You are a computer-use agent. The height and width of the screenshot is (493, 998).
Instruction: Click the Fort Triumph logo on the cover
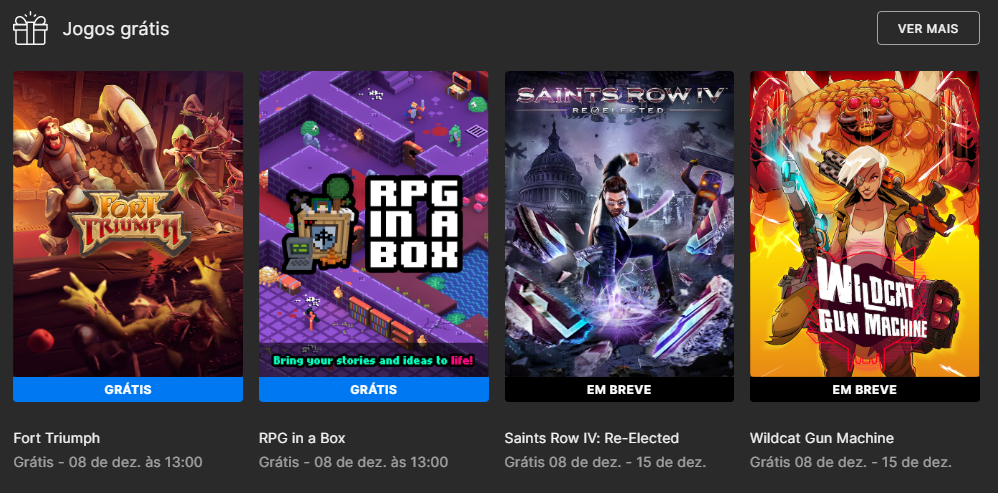(129, 221)
